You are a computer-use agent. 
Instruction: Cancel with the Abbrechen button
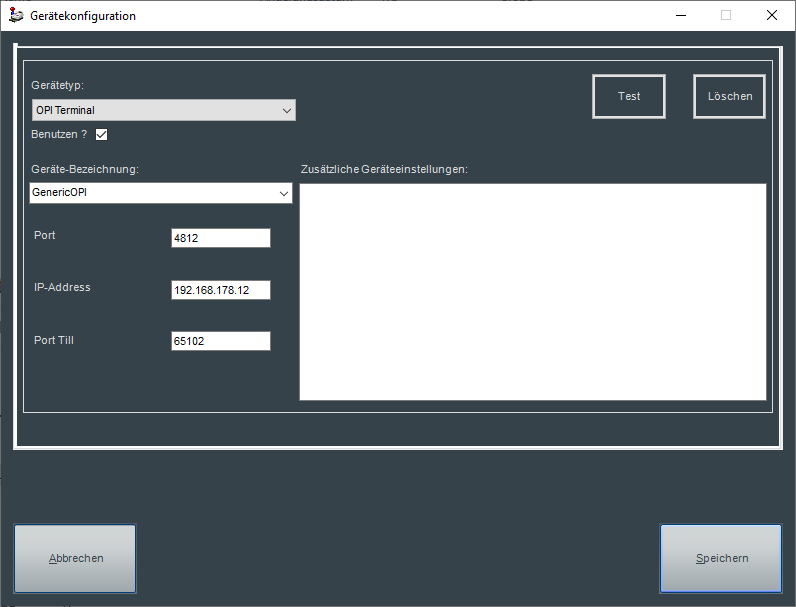tap(76, 559)
